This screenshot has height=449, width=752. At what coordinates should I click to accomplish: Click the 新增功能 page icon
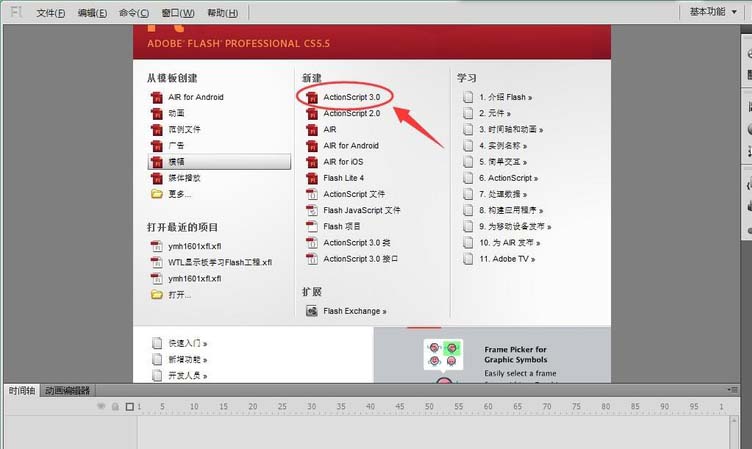[157, 359]
